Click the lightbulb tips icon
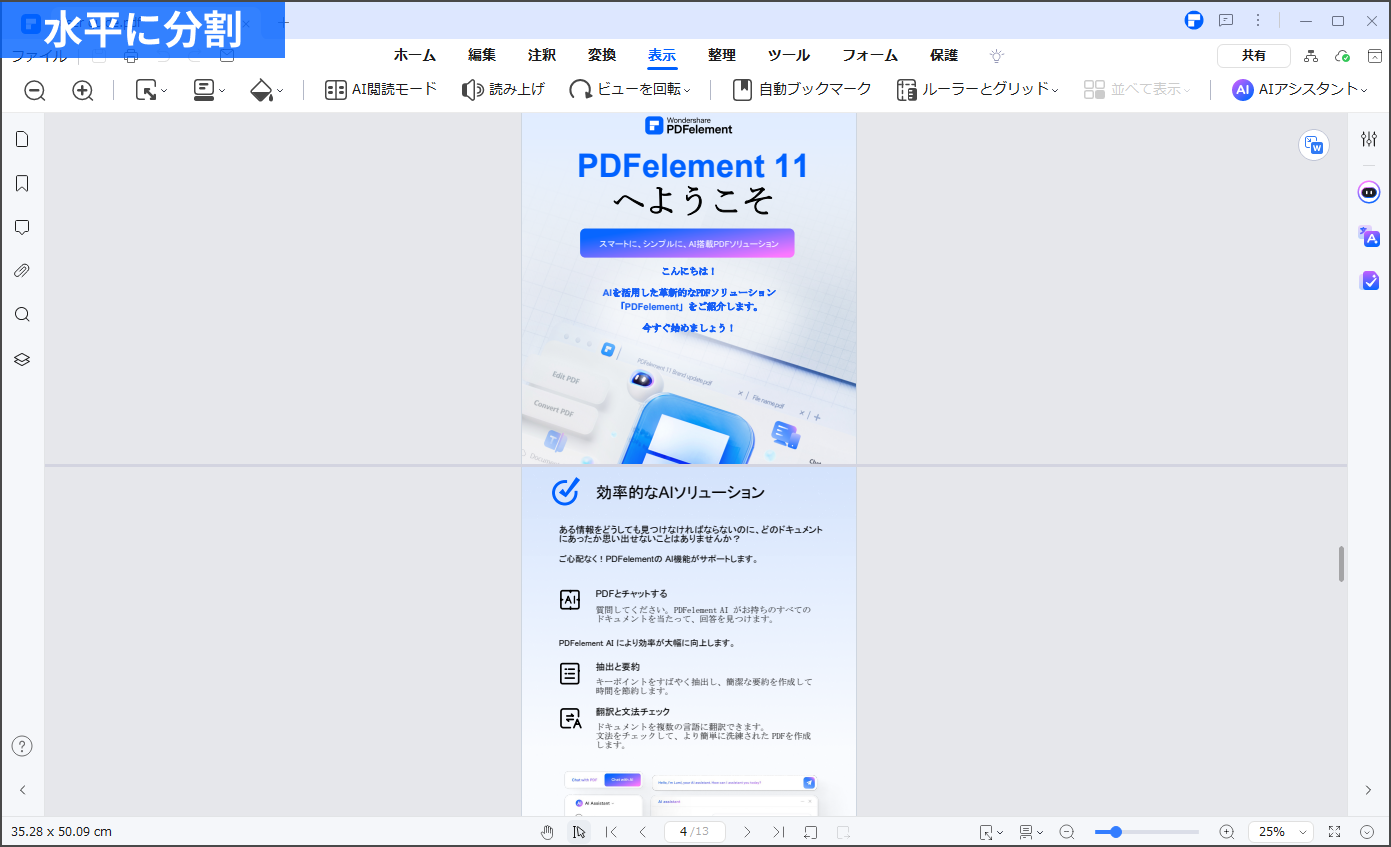This screenshot has height=847, width=1391. point(996,56)
